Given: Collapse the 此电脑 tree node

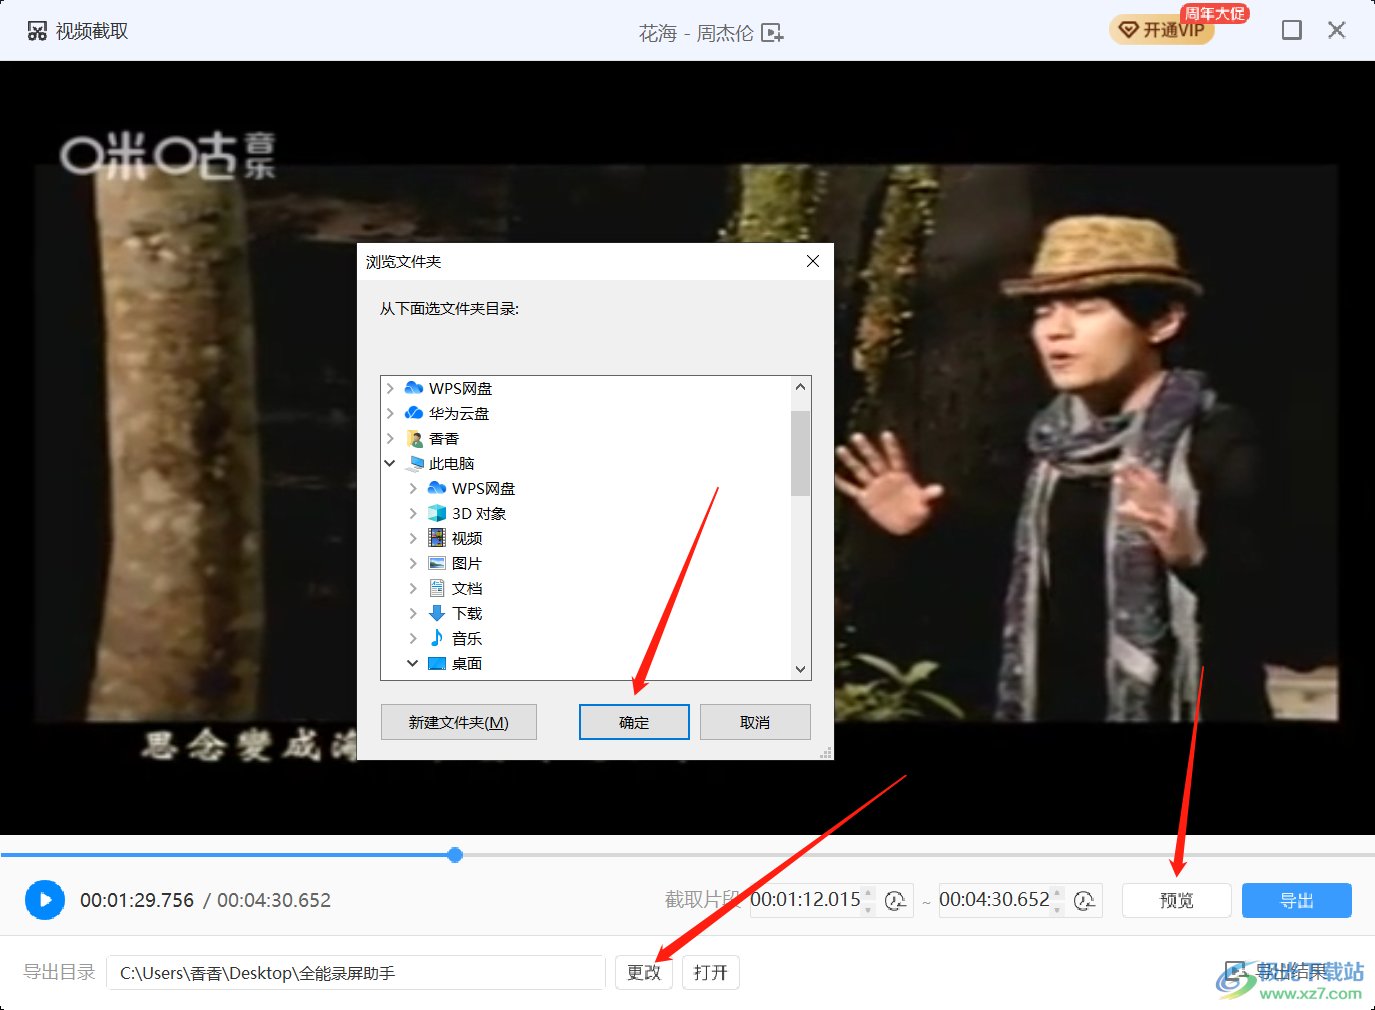Looking at the screenshot, I should (390, 463).
